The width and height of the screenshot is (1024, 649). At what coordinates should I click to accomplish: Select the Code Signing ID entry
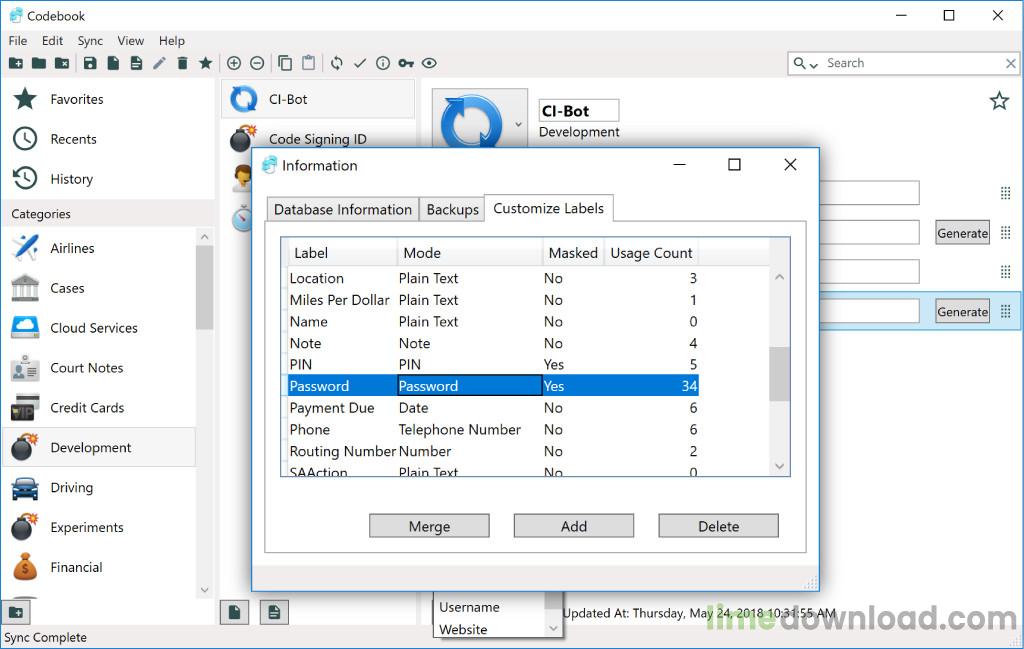pos(317,139)
